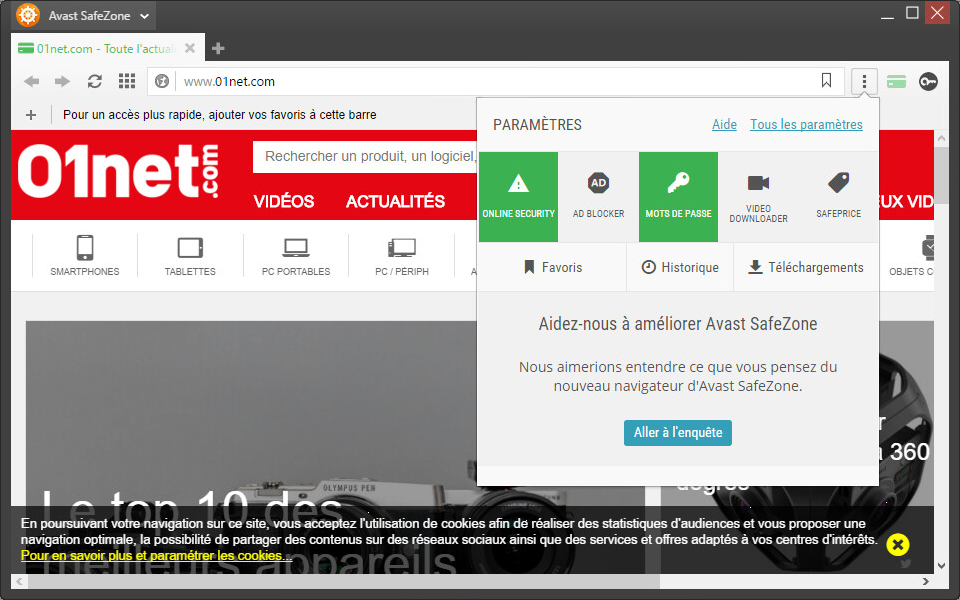Open the three-dot settings menu button
This screenshot has width=960, height=600.
coord(865,81)
